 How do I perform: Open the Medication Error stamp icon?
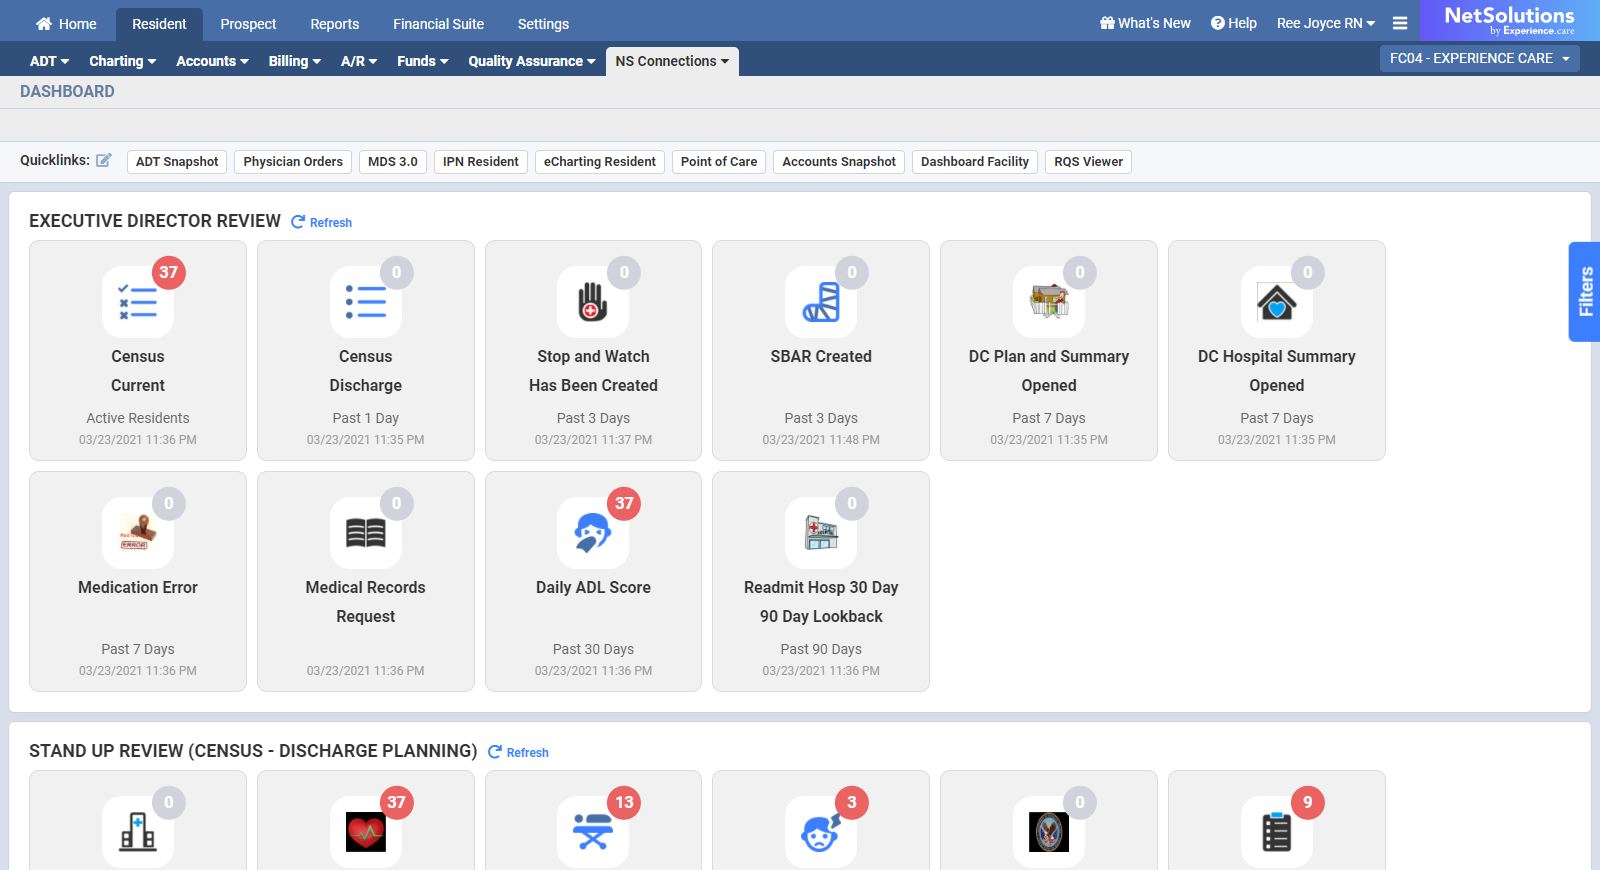(x=138, y=533)
